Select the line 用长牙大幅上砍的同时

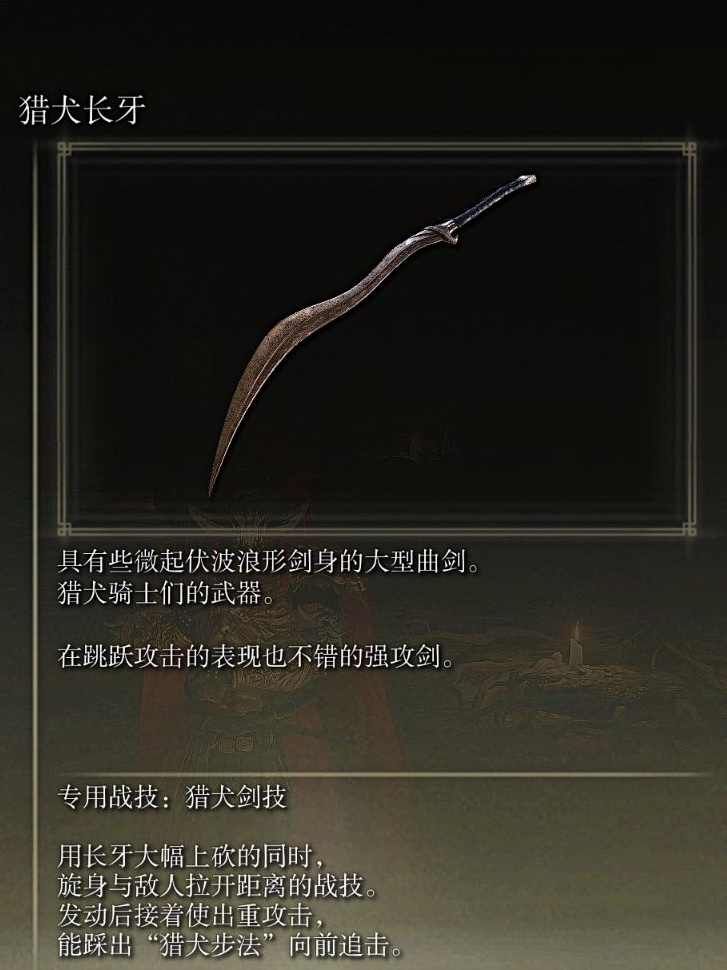tap(191, 856)
